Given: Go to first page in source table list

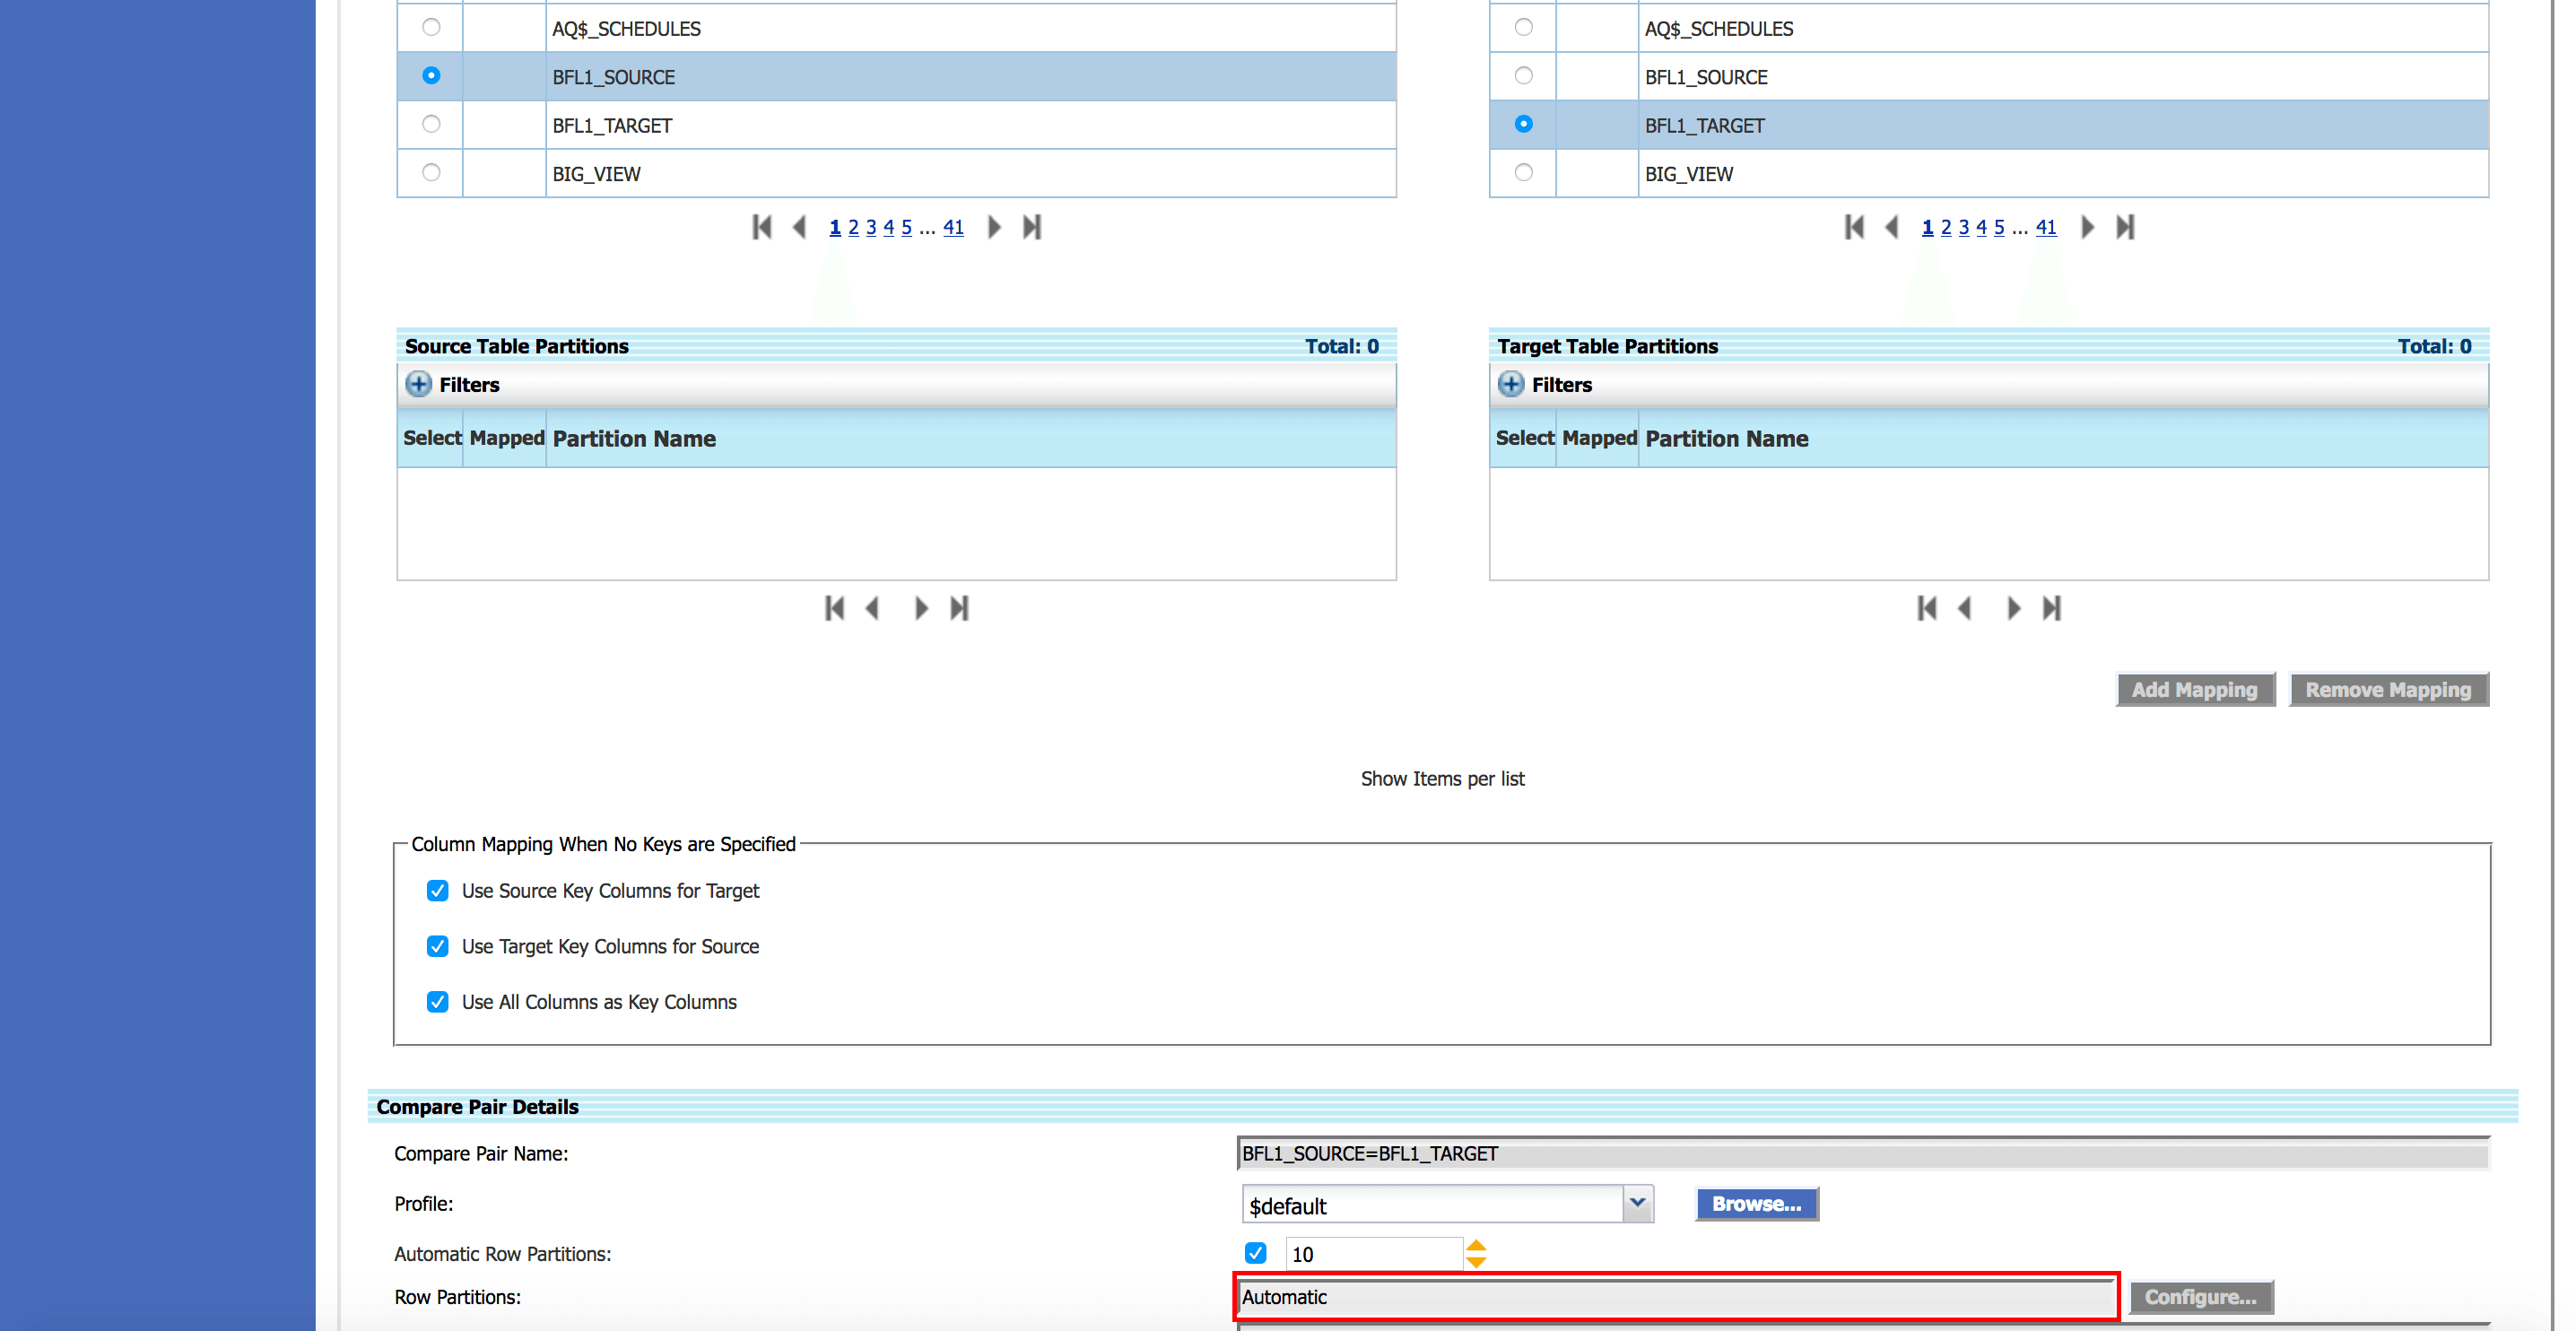Looking at the screenshot, I should 762,227.
